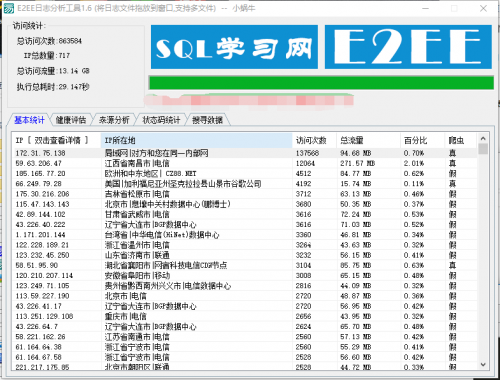Click the 总流量 column header

[x=368, y=140]
